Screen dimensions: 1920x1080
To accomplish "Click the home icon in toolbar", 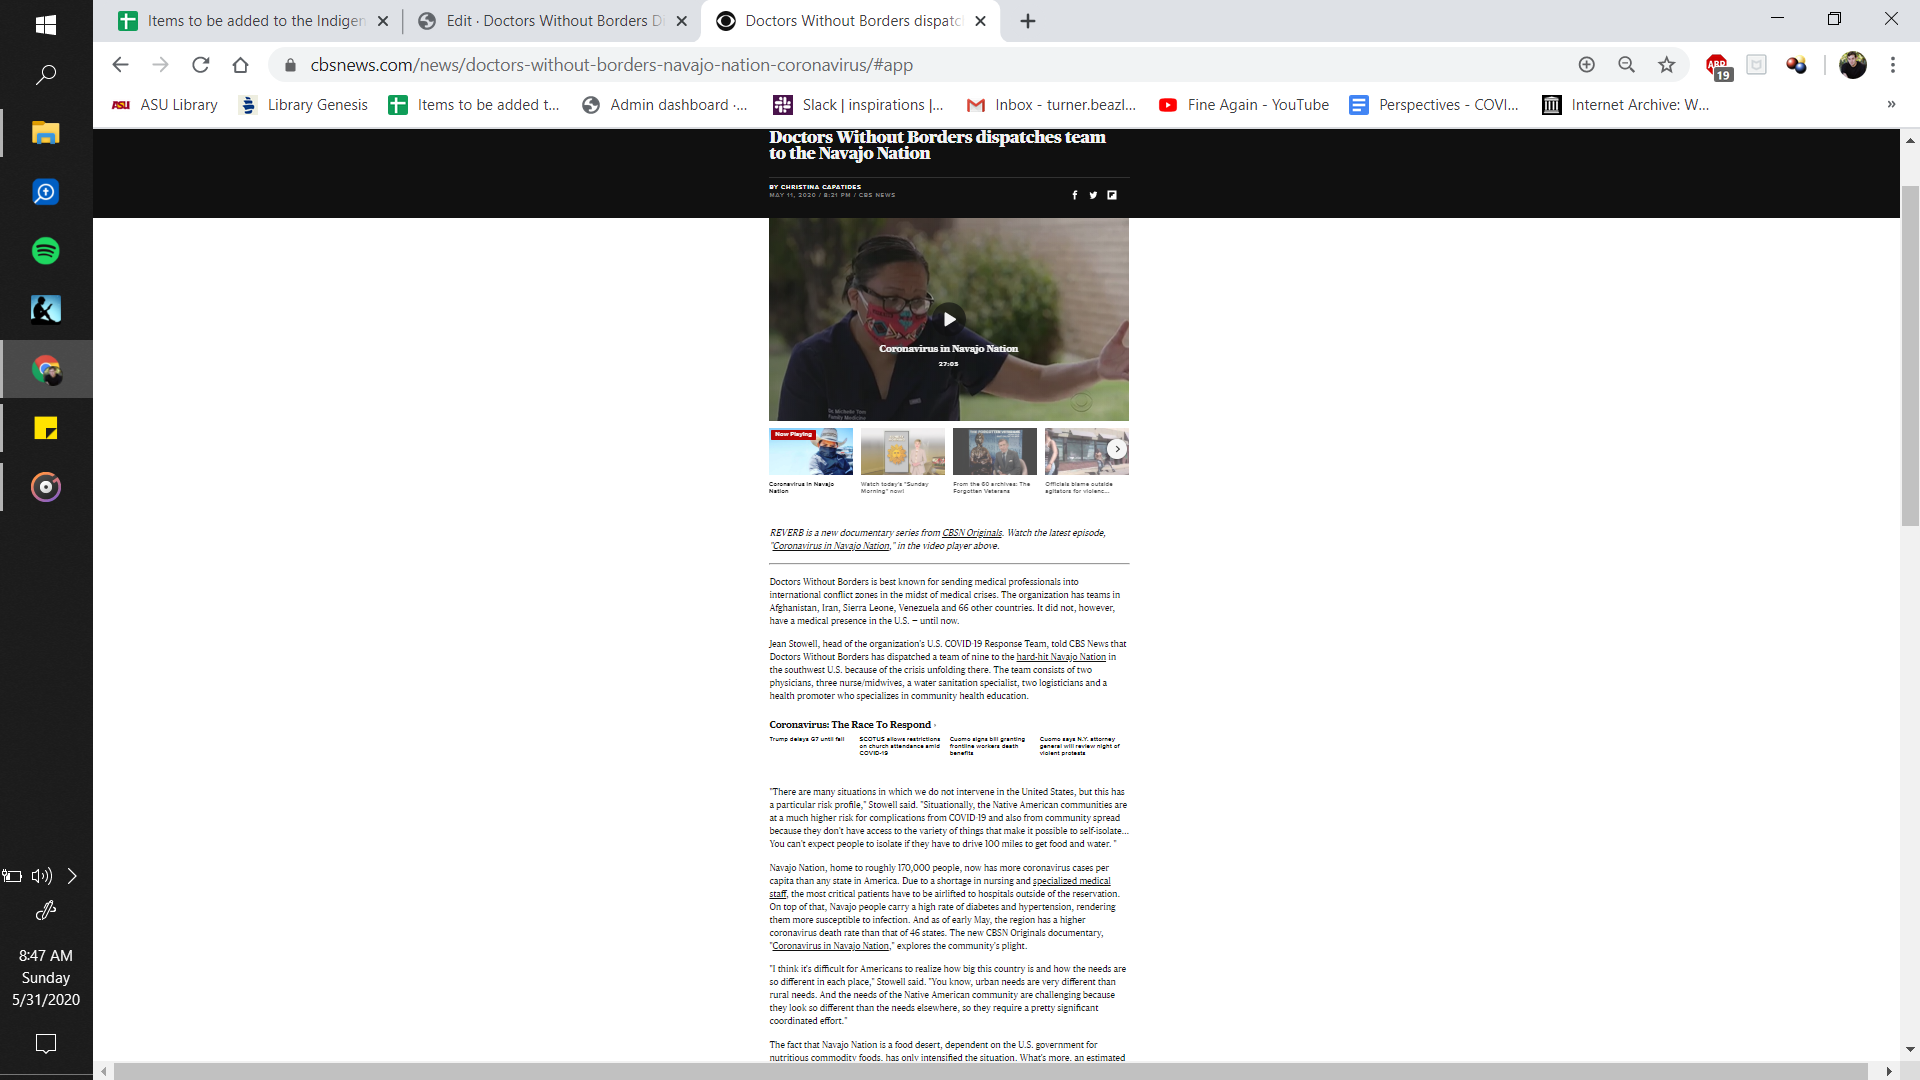I will (240, 65).
